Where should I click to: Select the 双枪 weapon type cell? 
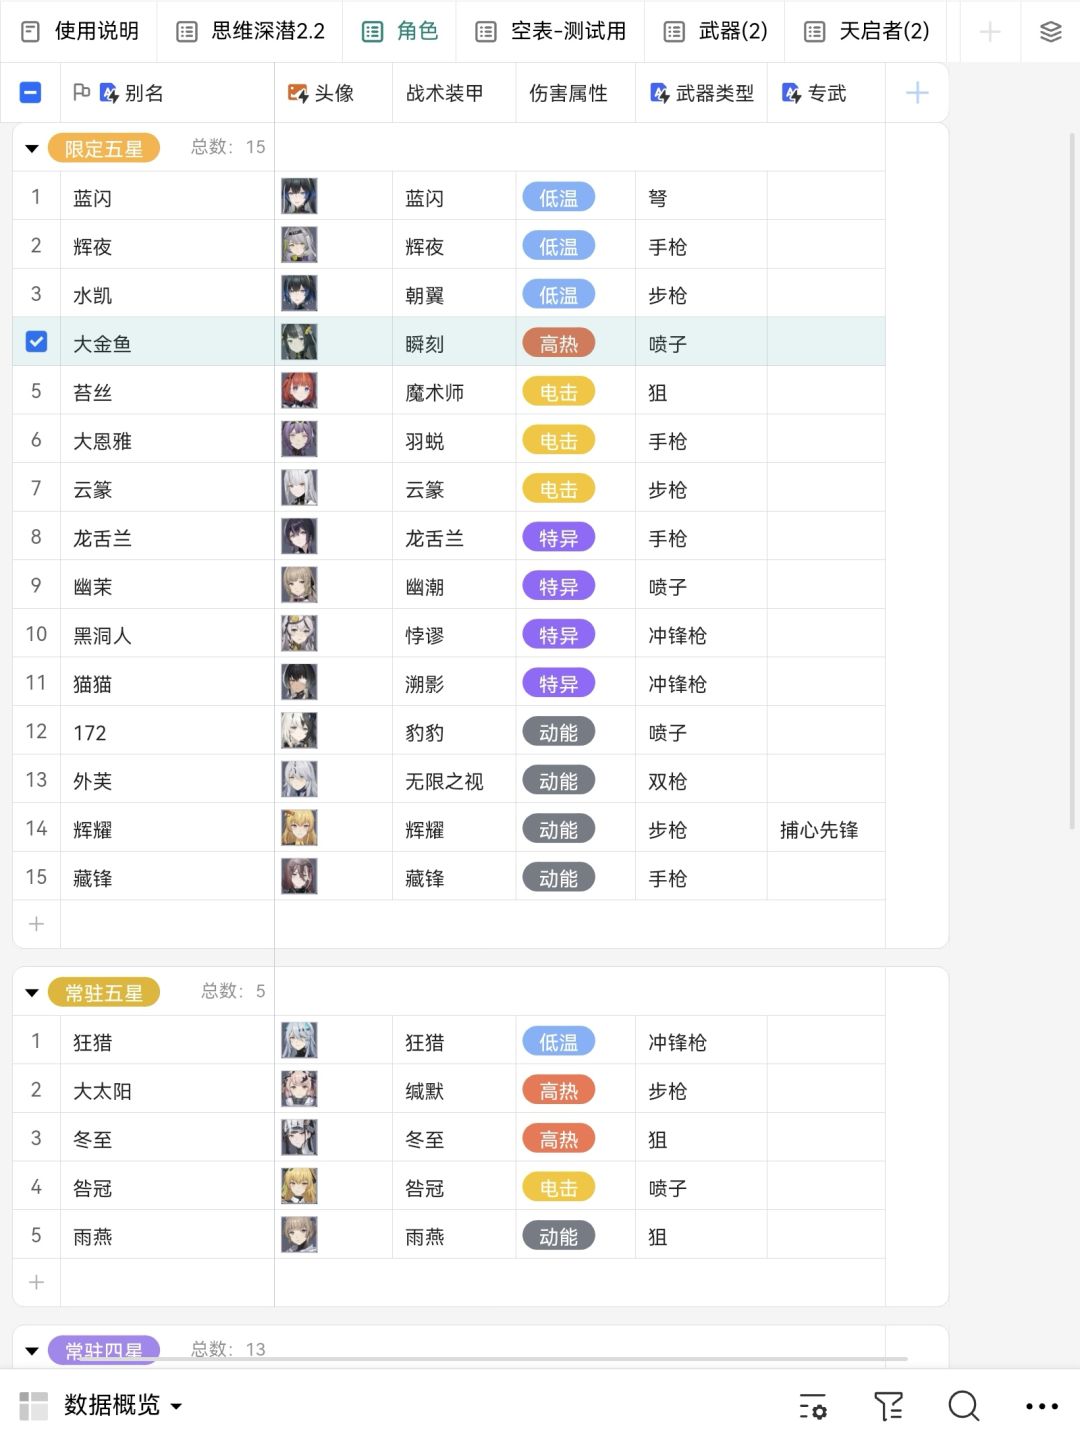701,781
